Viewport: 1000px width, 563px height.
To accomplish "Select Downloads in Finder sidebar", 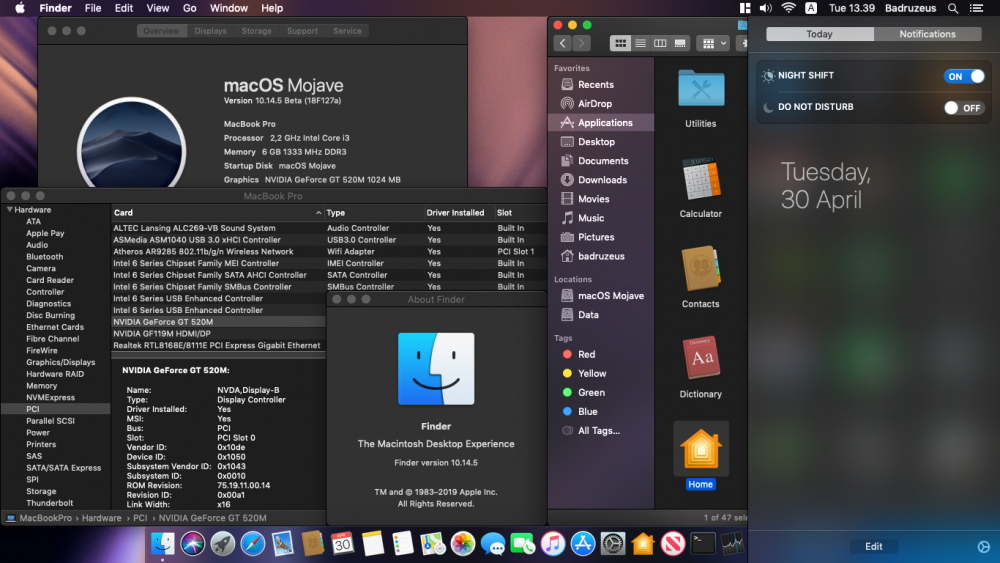I will click(x=601, y=180).
